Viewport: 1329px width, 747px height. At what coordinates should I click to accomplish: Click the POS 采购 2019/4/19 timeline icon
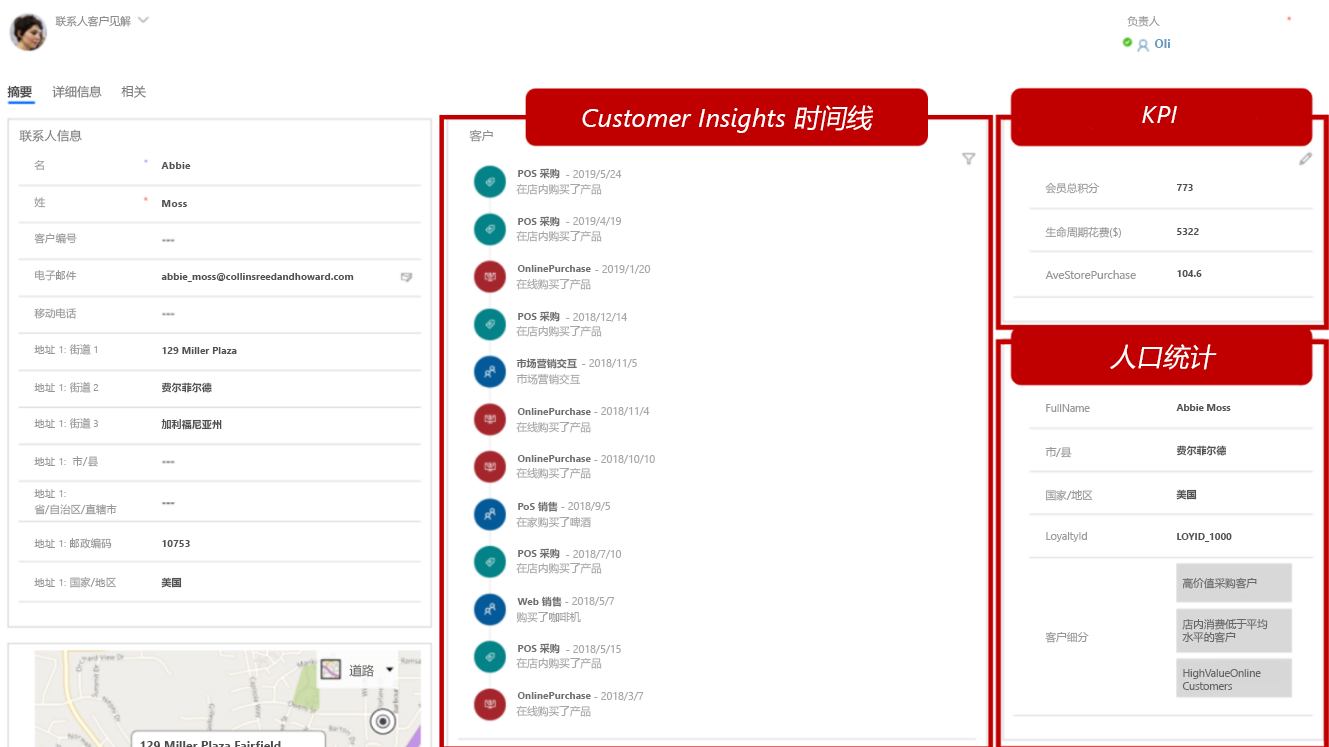point(490,229)
